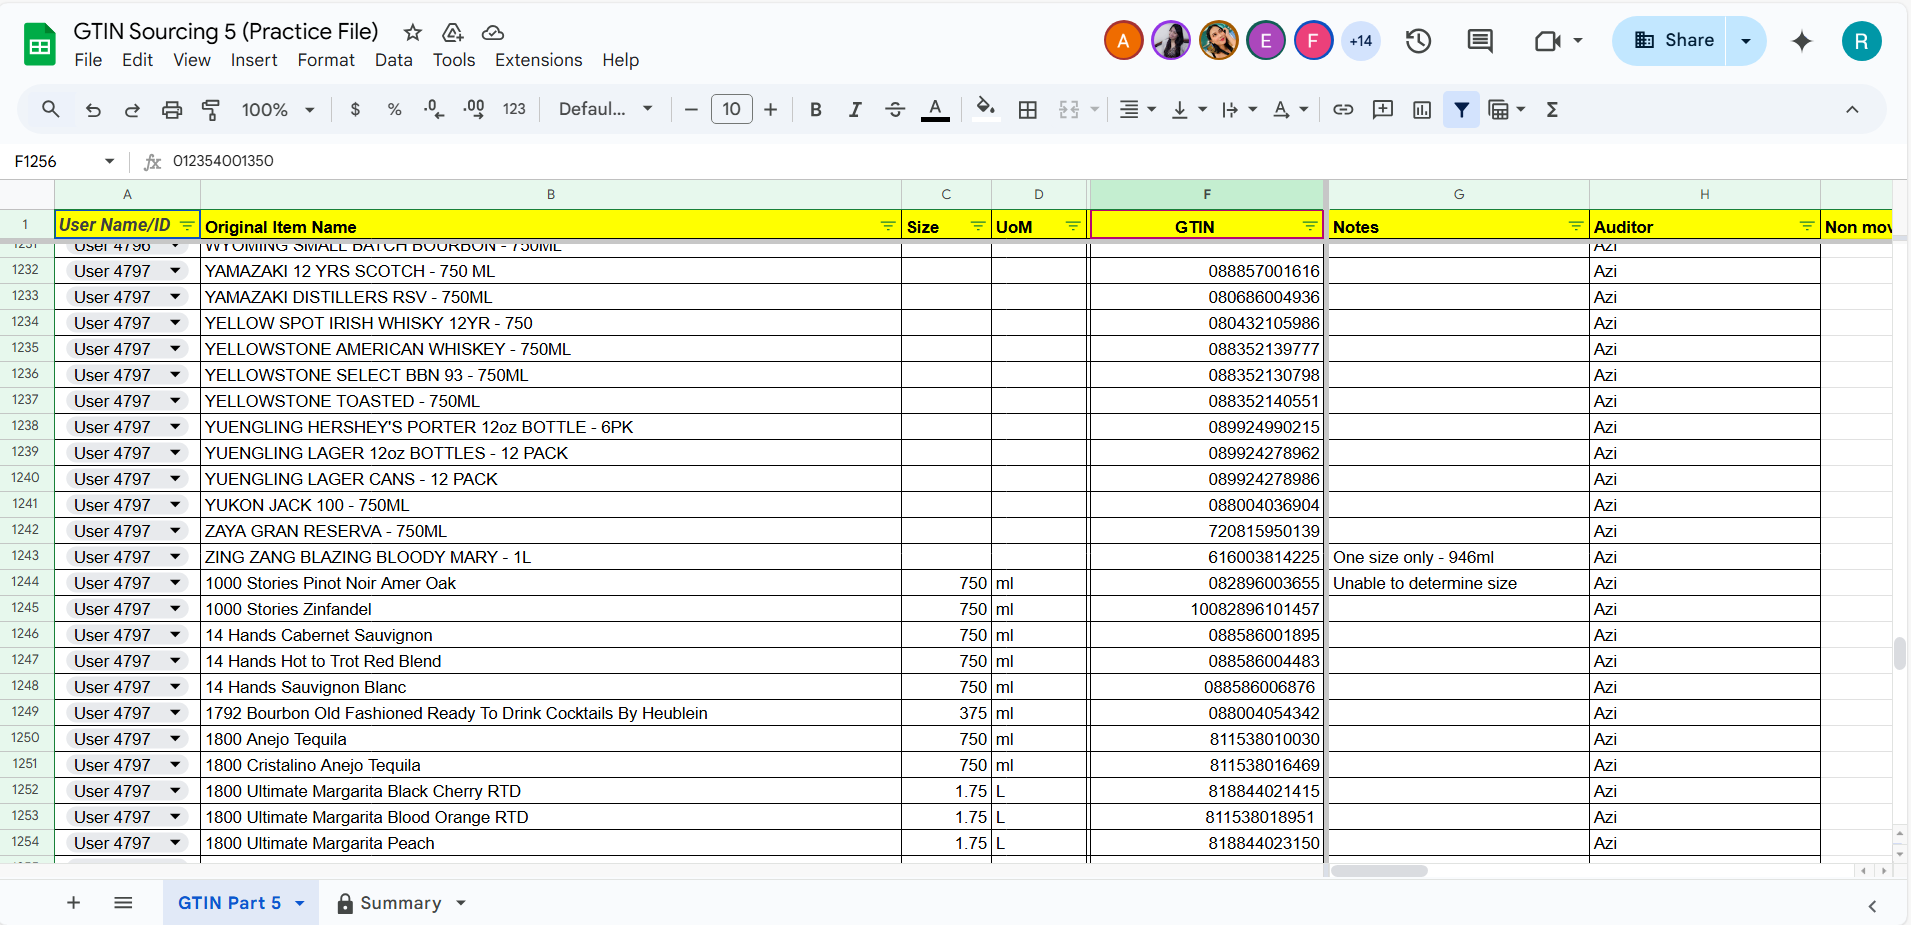The height and width of the screenshot is (925, 1911).
Task: Show the +14 more collaborators
Action: pyautogui.click(x=1360, y=41)
